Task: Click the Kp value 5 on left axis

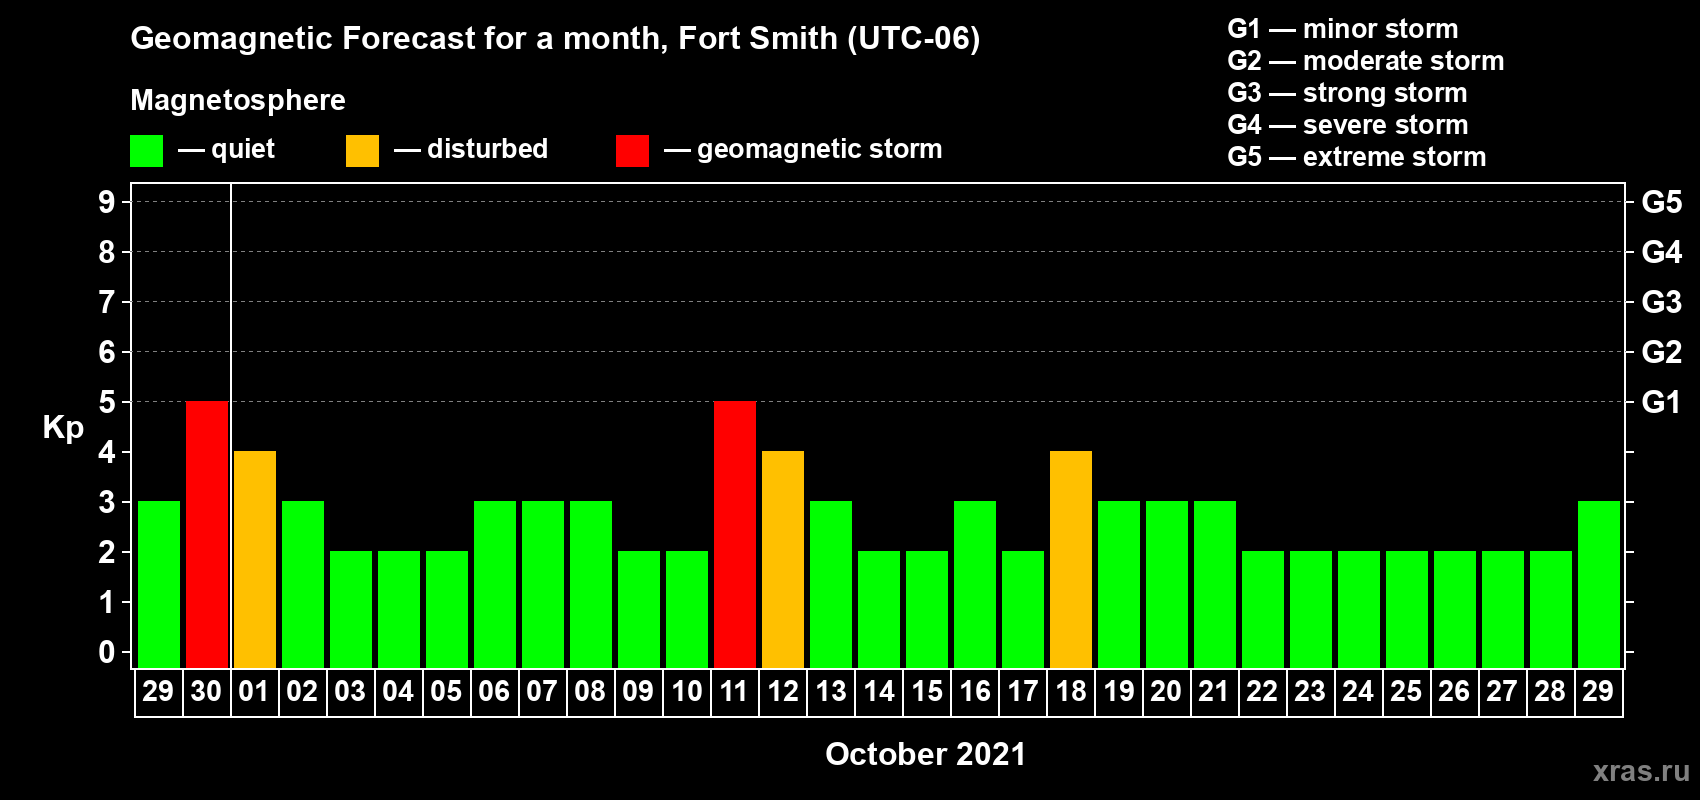Action: [x=107, y=402]
